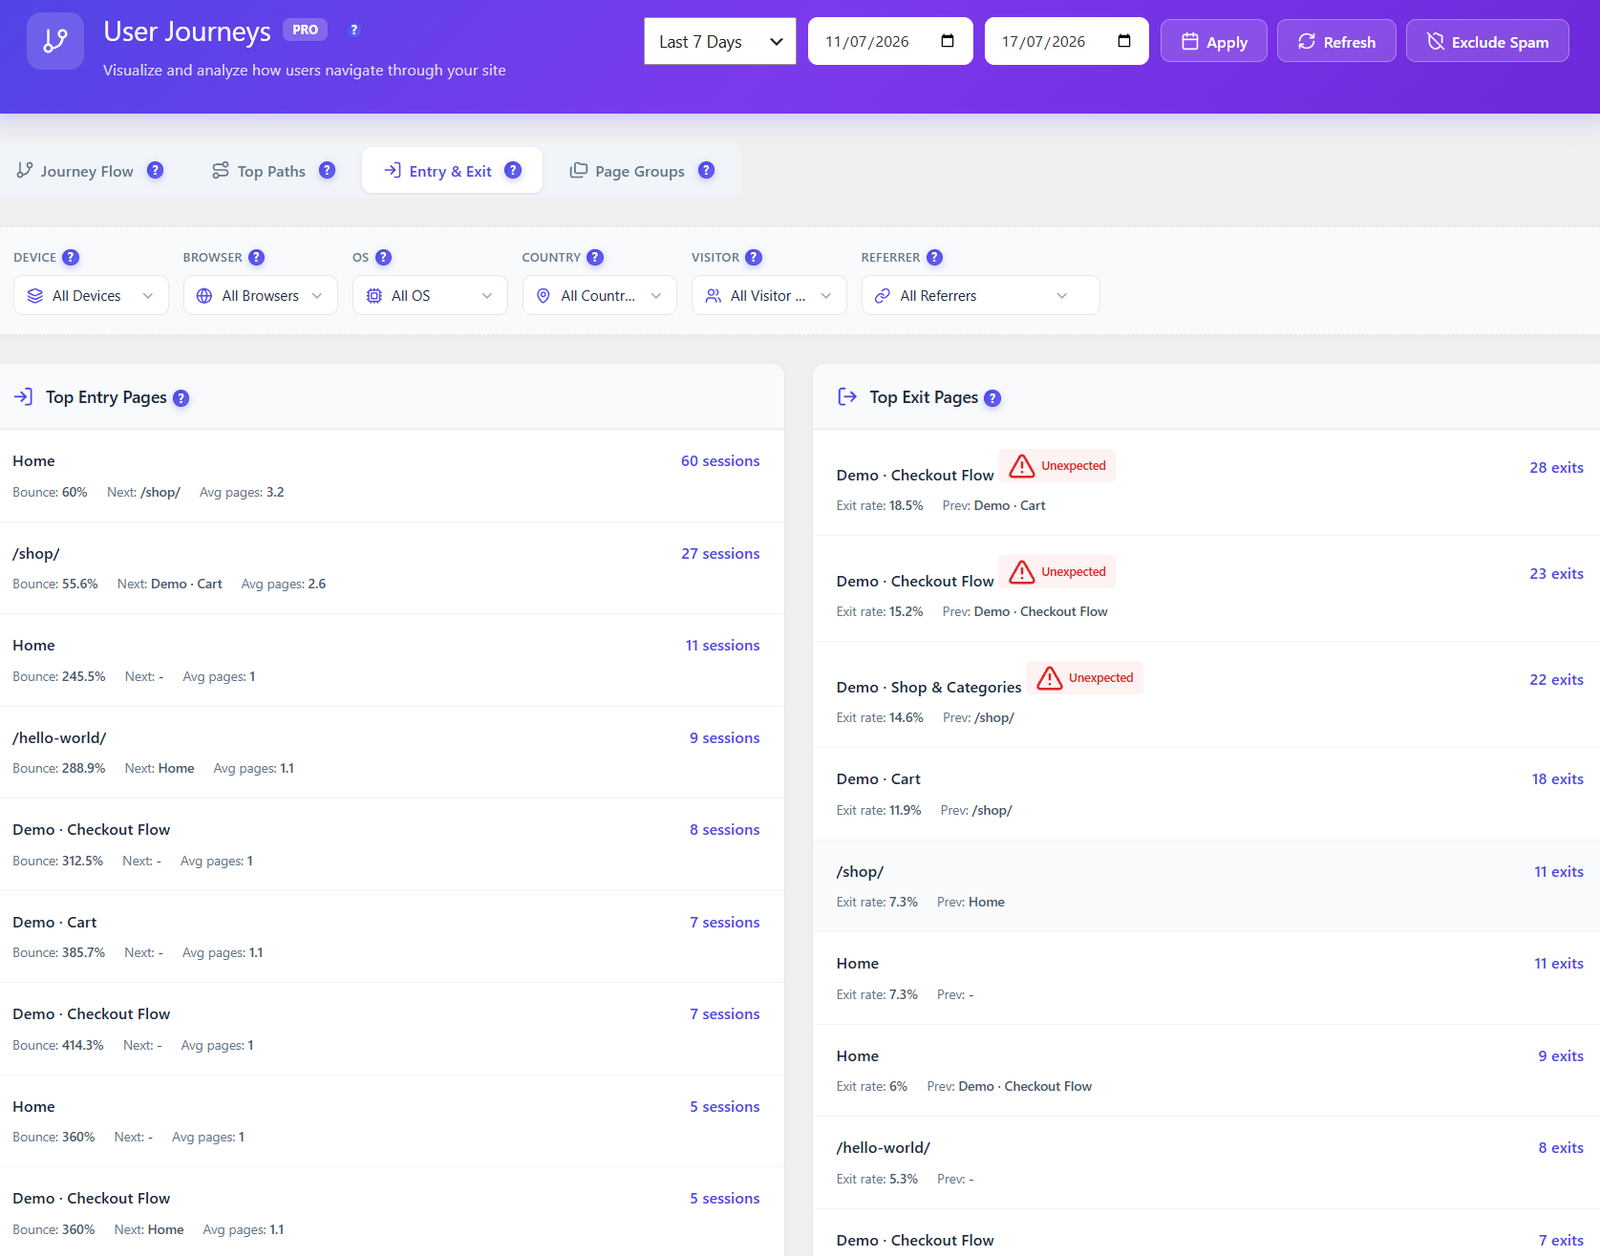This screenshot has height=1256, width=1600.
Task: Open calendar picker for start date 11/07/2026
Action: [948, 41]
